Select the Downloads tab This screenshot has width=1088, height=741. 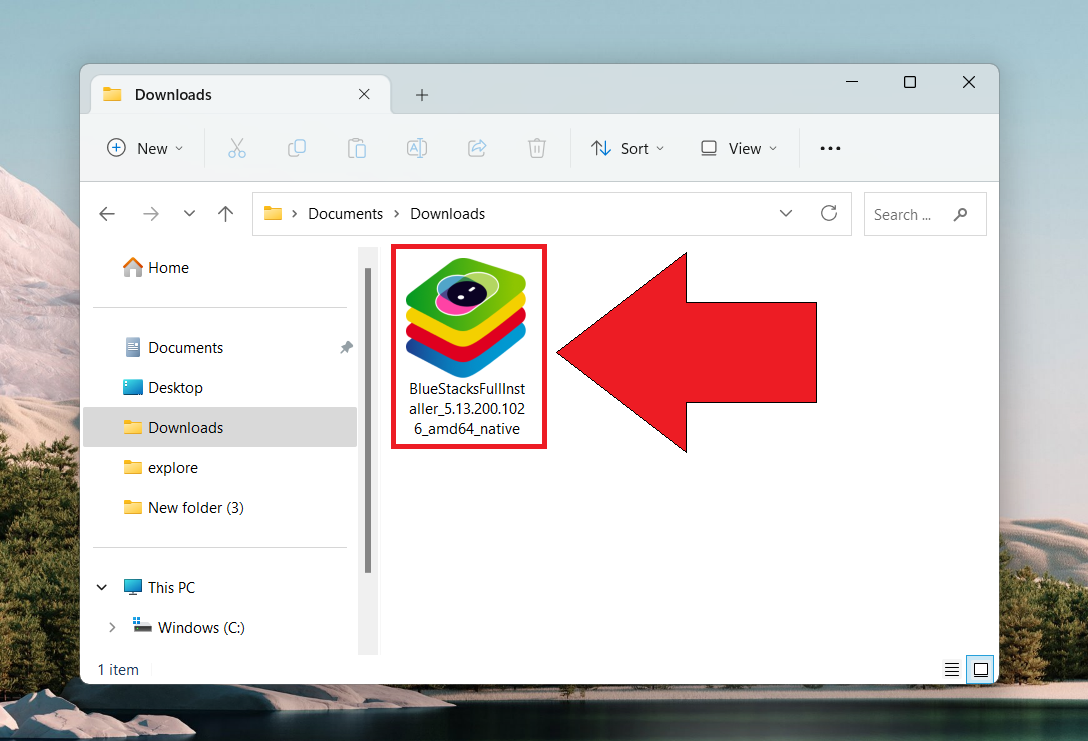[172, 94]
